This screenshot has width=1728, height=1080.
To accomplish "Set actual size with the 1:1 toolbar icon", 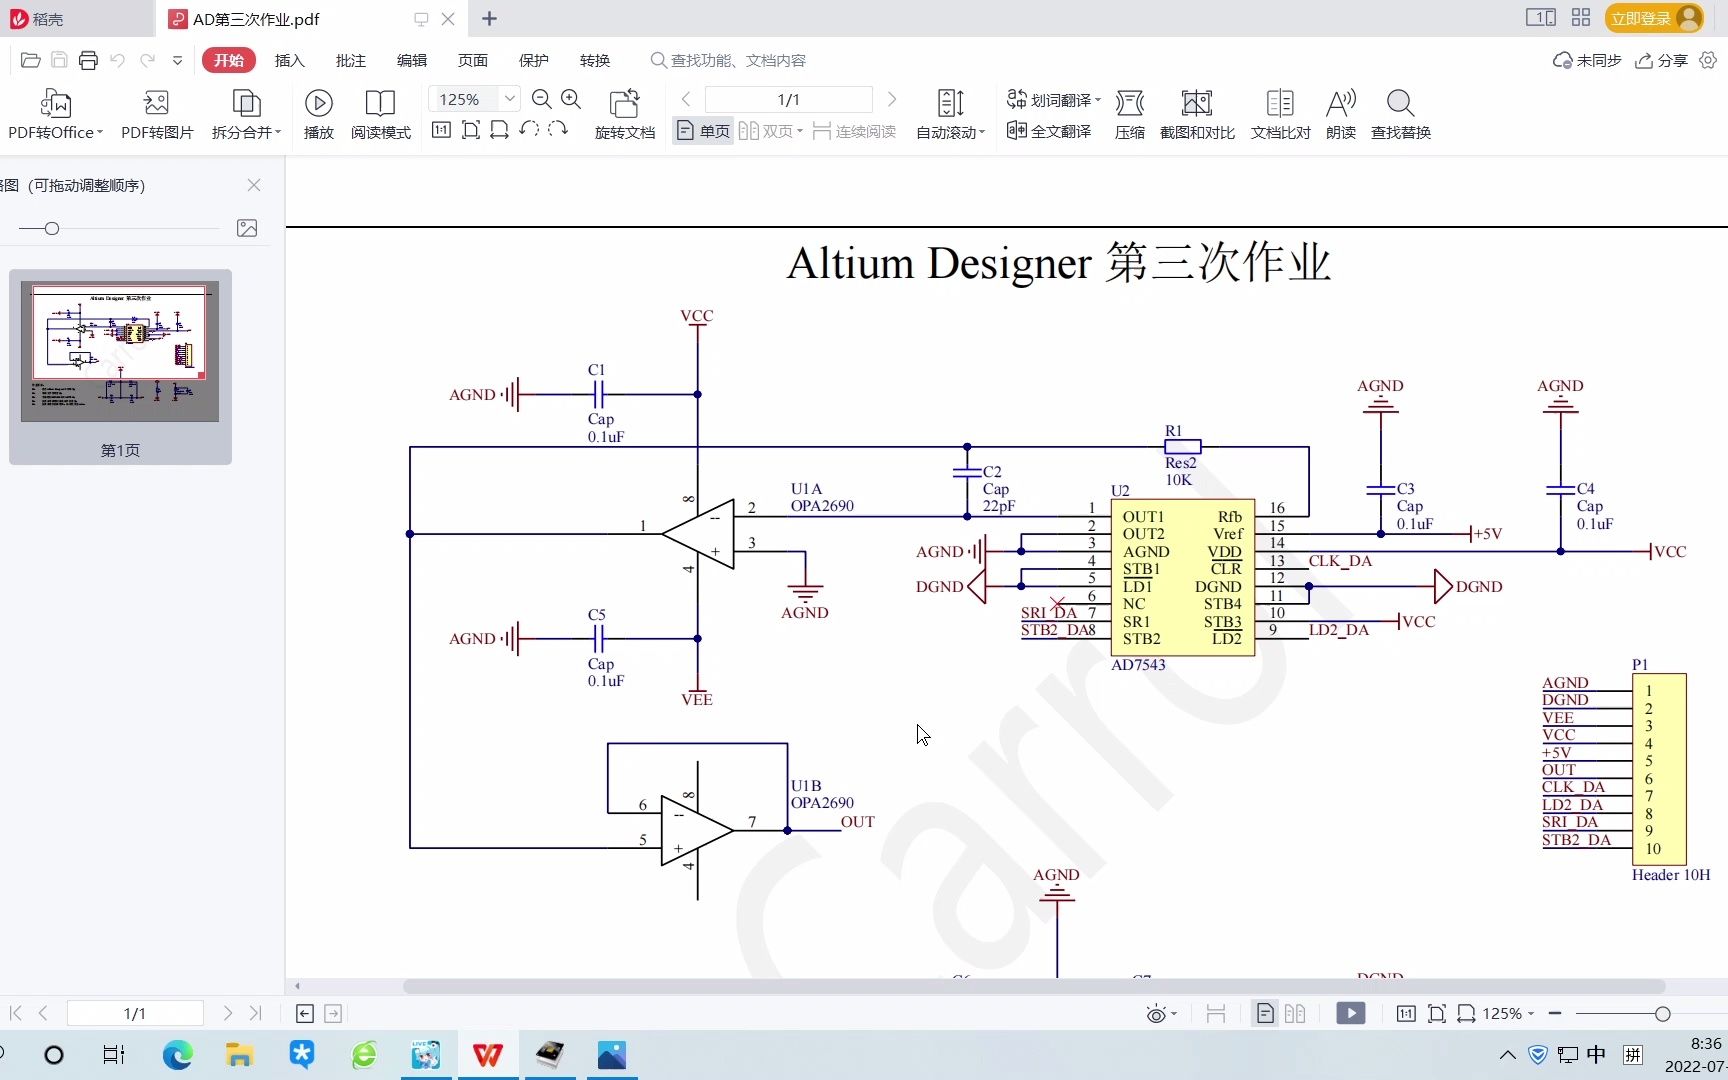I will [x=441, y=130].
